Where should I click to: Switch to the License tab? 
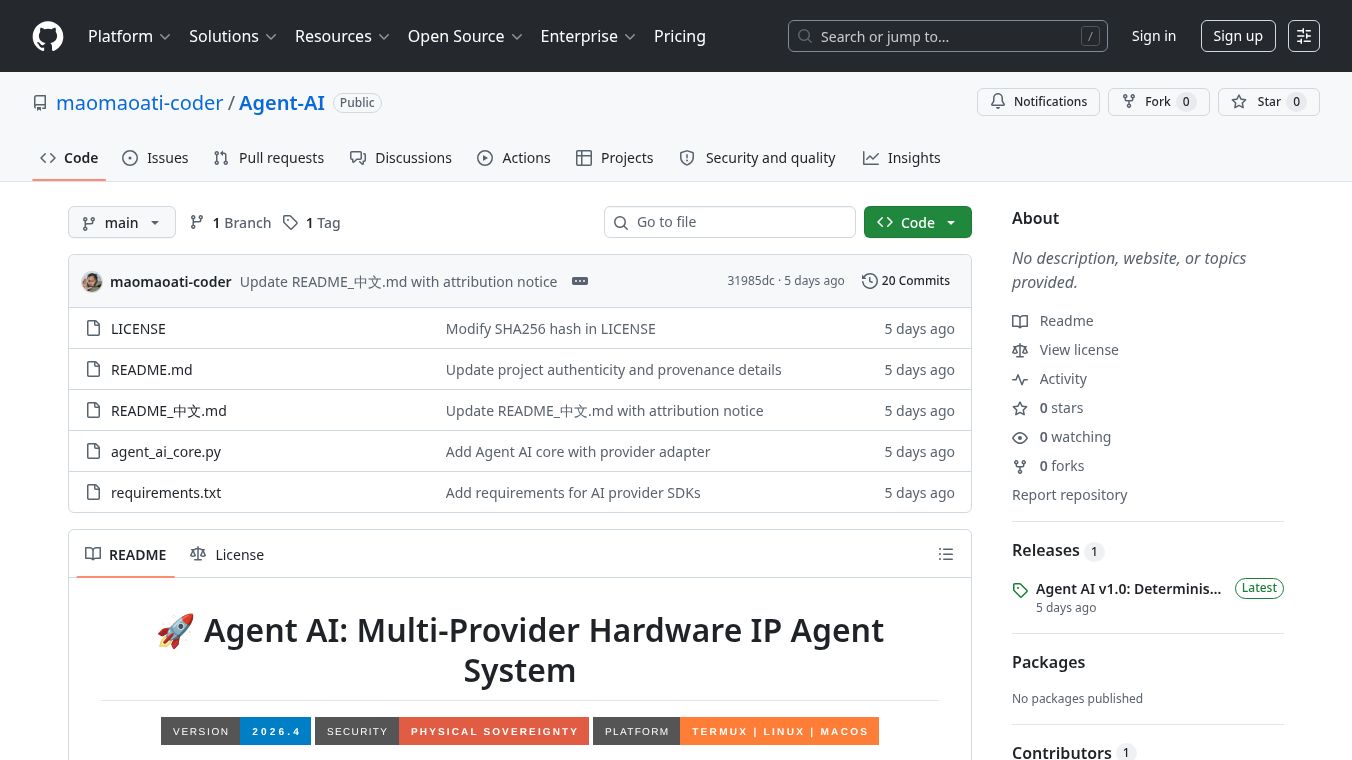click(x=227, y=554)
